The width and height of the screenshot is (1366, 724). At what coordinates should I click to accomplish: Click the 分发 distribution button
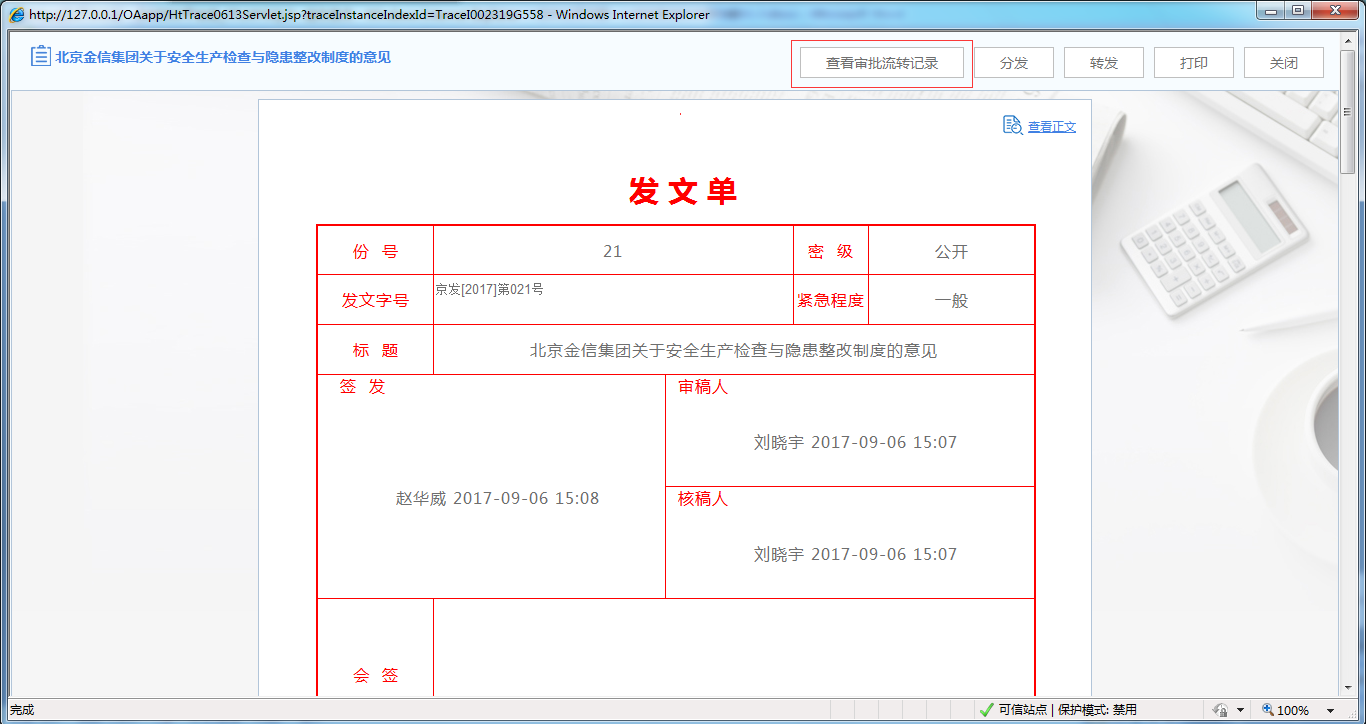[1013, 62]
